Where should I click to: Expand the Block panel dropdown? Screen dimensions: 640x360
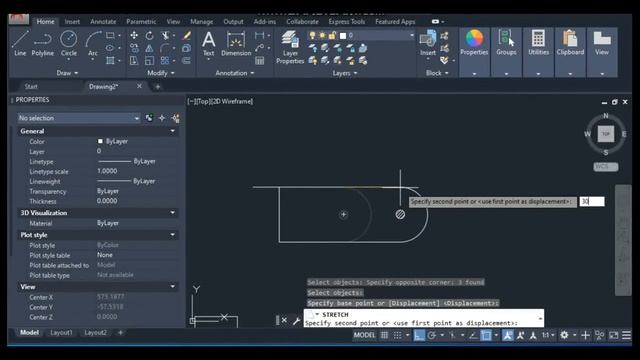click(437, 73)
